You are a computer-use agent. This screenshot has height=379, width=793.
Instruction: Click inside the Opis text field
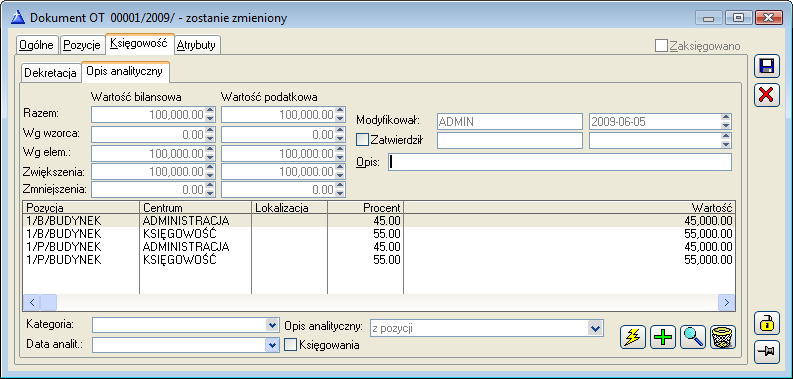tap(560, 162)
